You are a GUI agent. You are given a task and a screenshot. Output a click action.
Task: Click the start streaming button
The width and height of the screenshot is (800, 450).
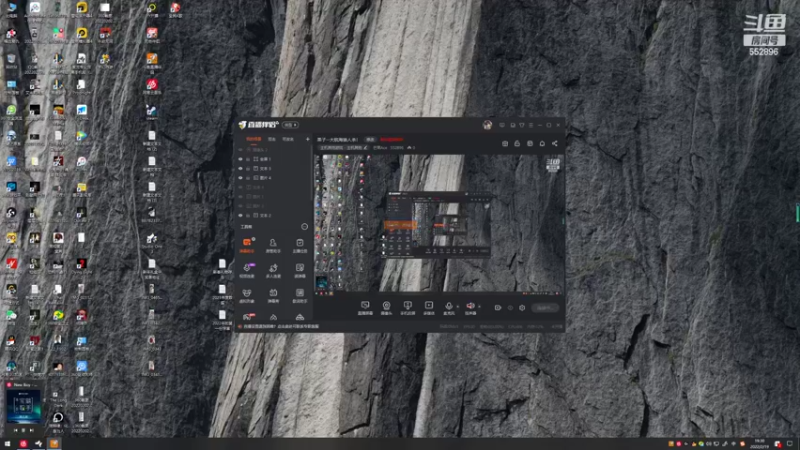click(545, 308)
